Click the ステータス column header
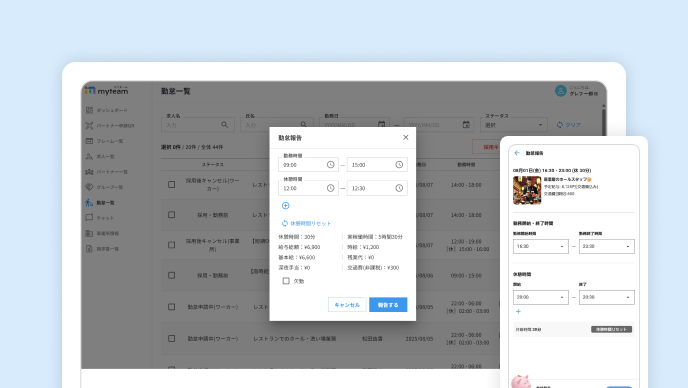This screenshot has height=388, width=688. pos(213,165)
